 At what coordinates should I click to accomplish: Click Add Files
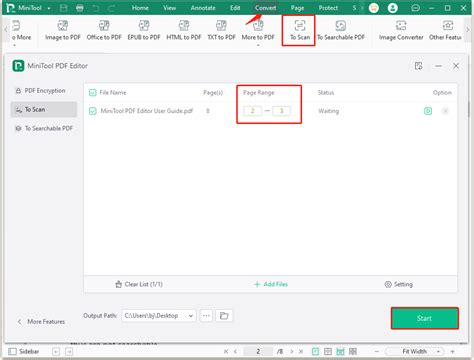(x=271, y=284)
